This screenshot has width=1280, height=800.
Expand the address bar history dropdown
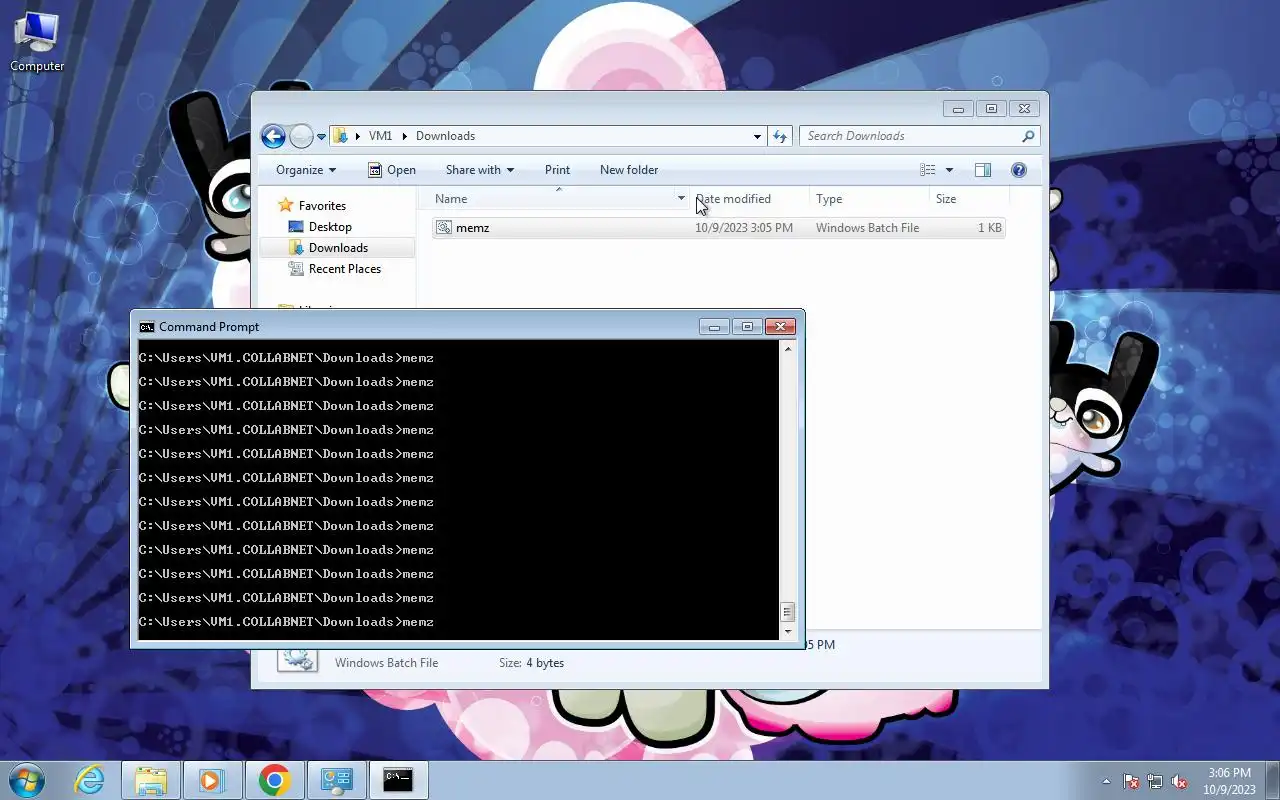[757, 136]
